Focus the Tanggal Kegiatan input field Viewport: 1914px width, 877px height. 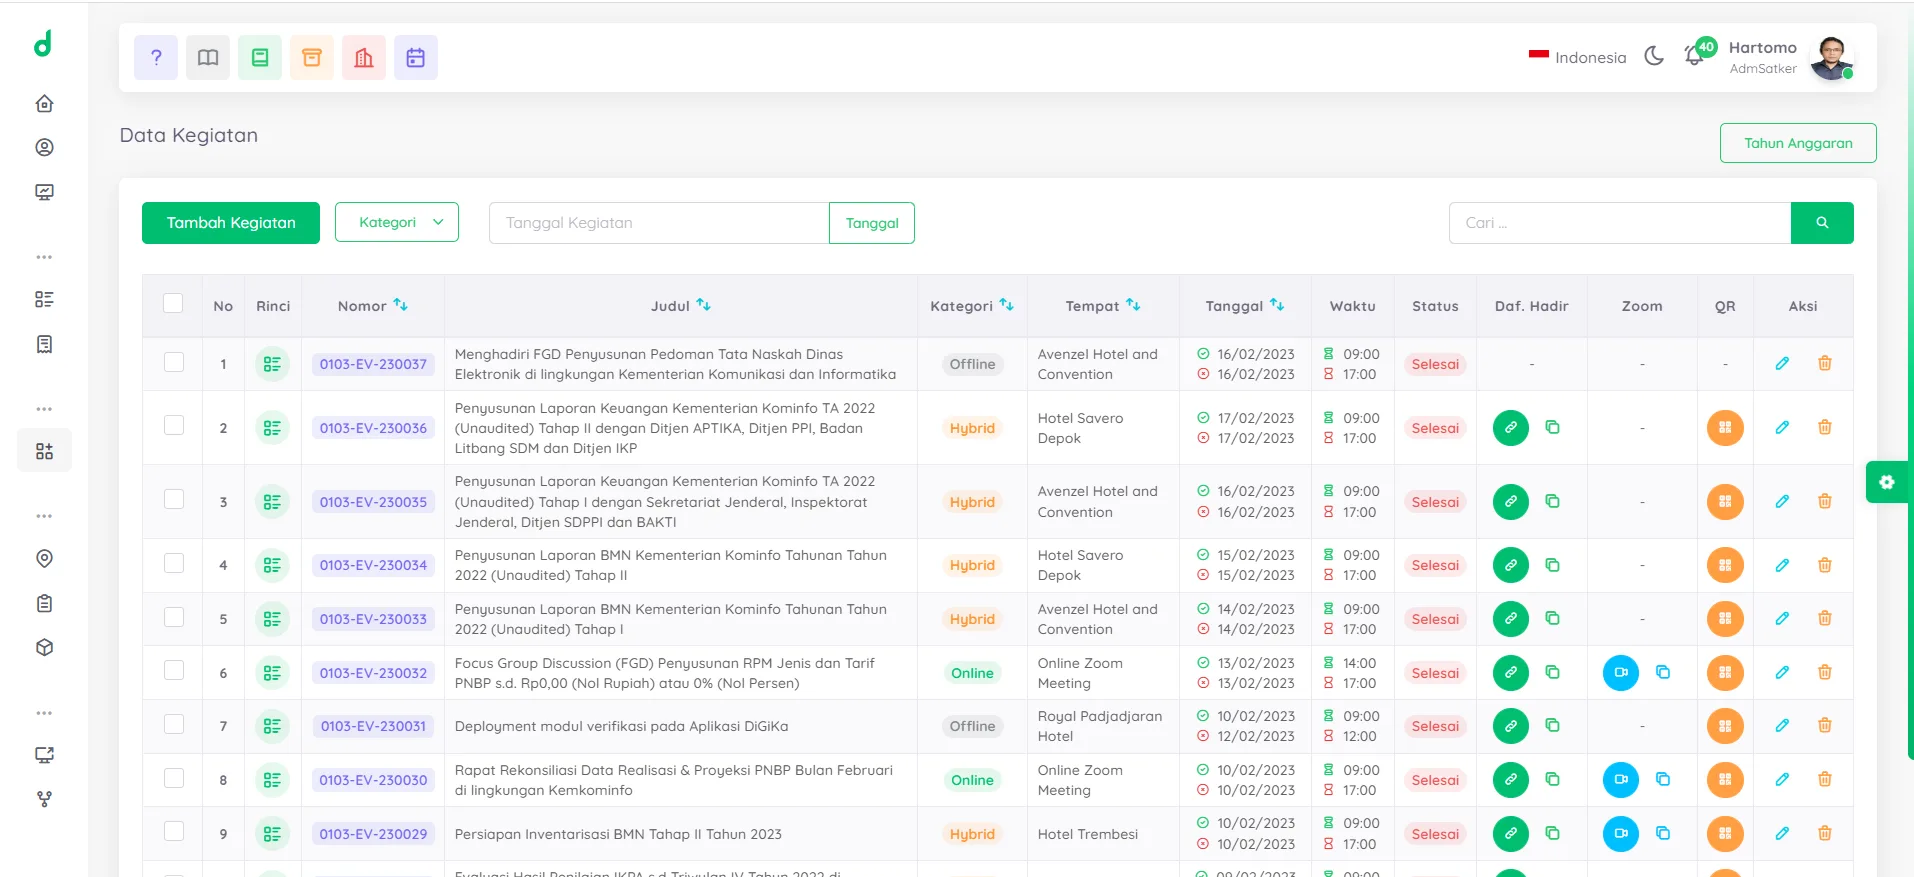point(659,223)
